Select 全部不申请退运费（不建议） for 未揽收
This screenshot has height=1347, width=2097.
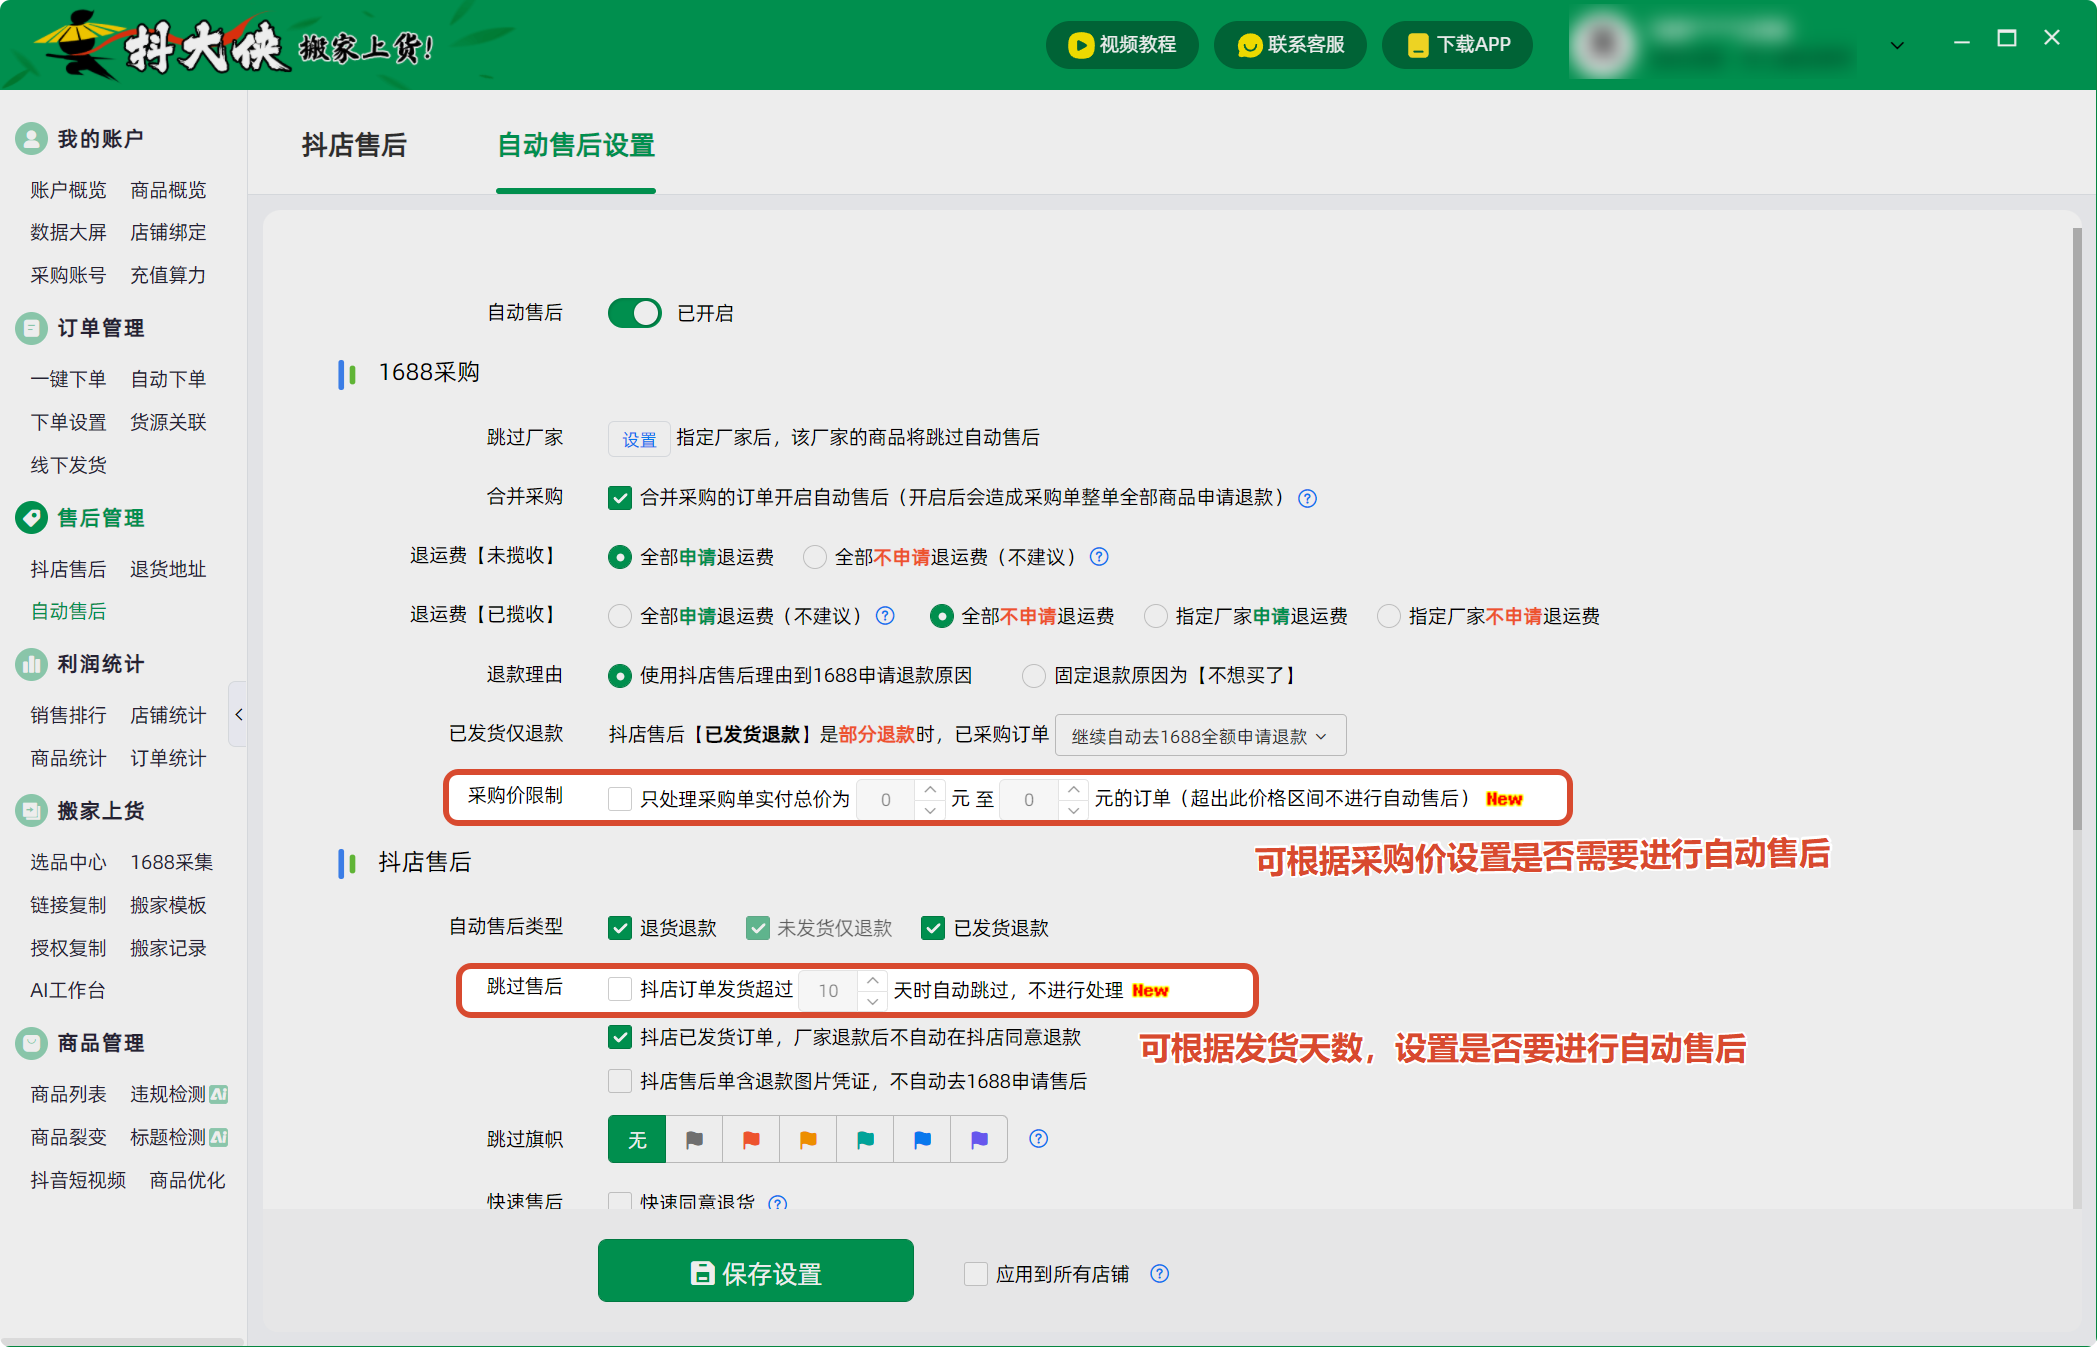click(x=815, y=557)
